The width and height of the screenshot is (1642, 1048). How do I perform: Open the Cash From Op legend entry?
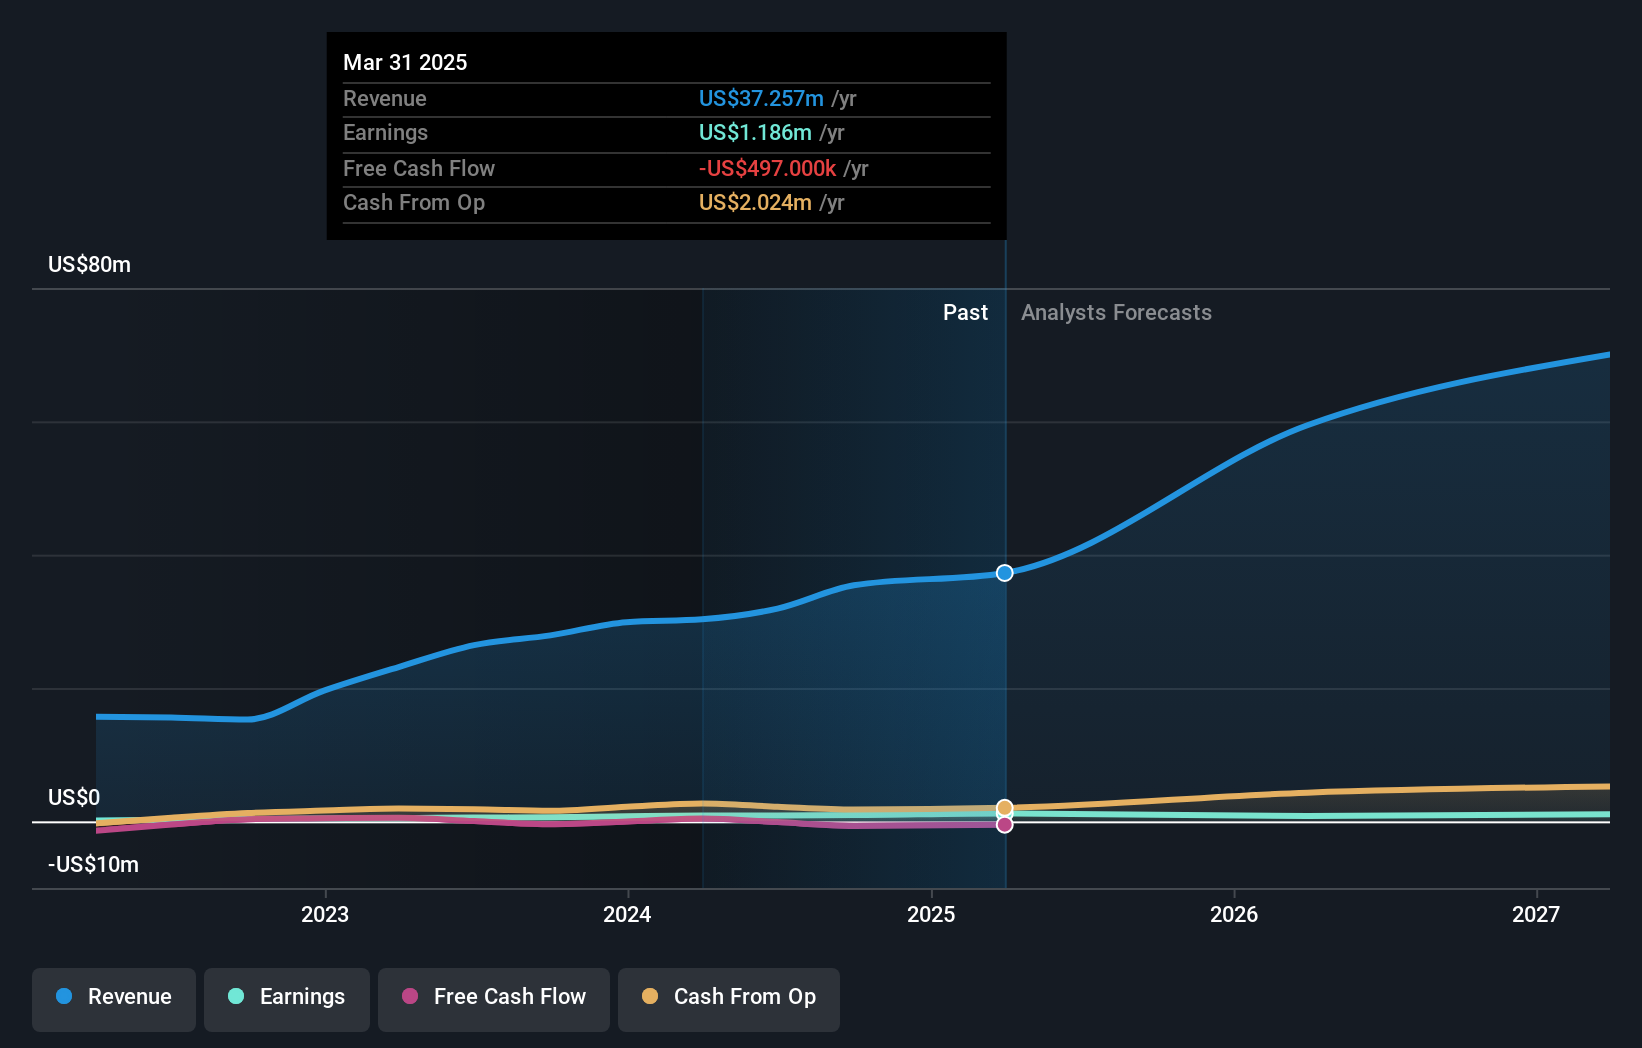[x=728, y=998]
